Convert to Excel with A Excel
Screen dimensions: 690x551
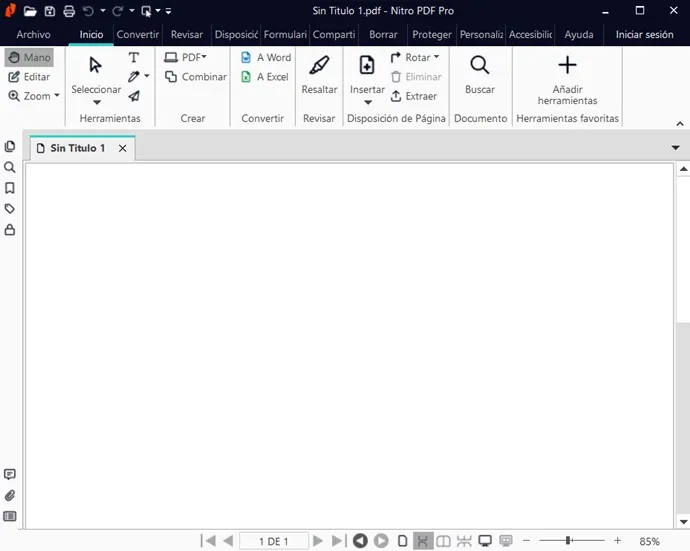264,77
